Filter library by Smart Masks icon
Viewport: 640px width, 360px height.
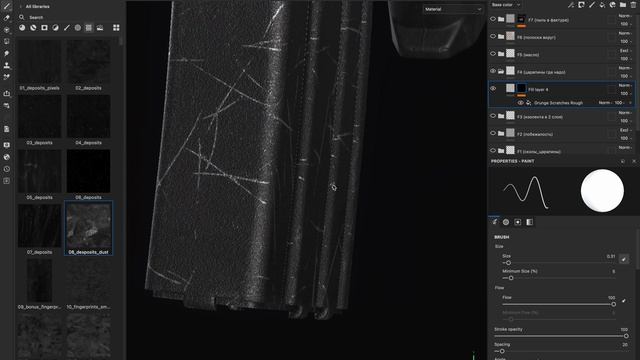pyautogui.click(x=44, y=28)
